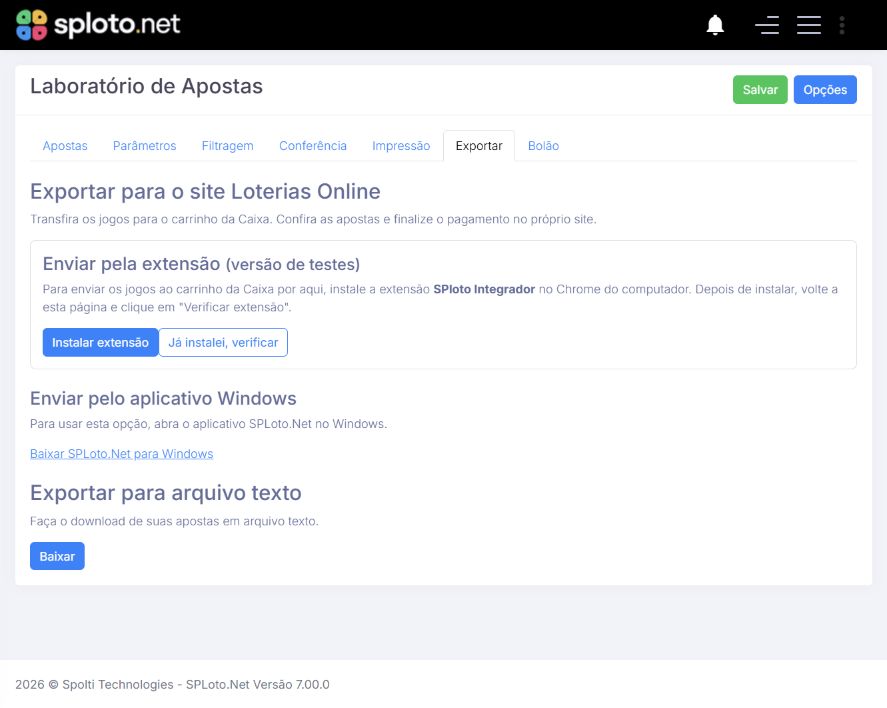Click Exportar para o site Loterias Online heading
The image size is (887, 708).
pos(205,192)
